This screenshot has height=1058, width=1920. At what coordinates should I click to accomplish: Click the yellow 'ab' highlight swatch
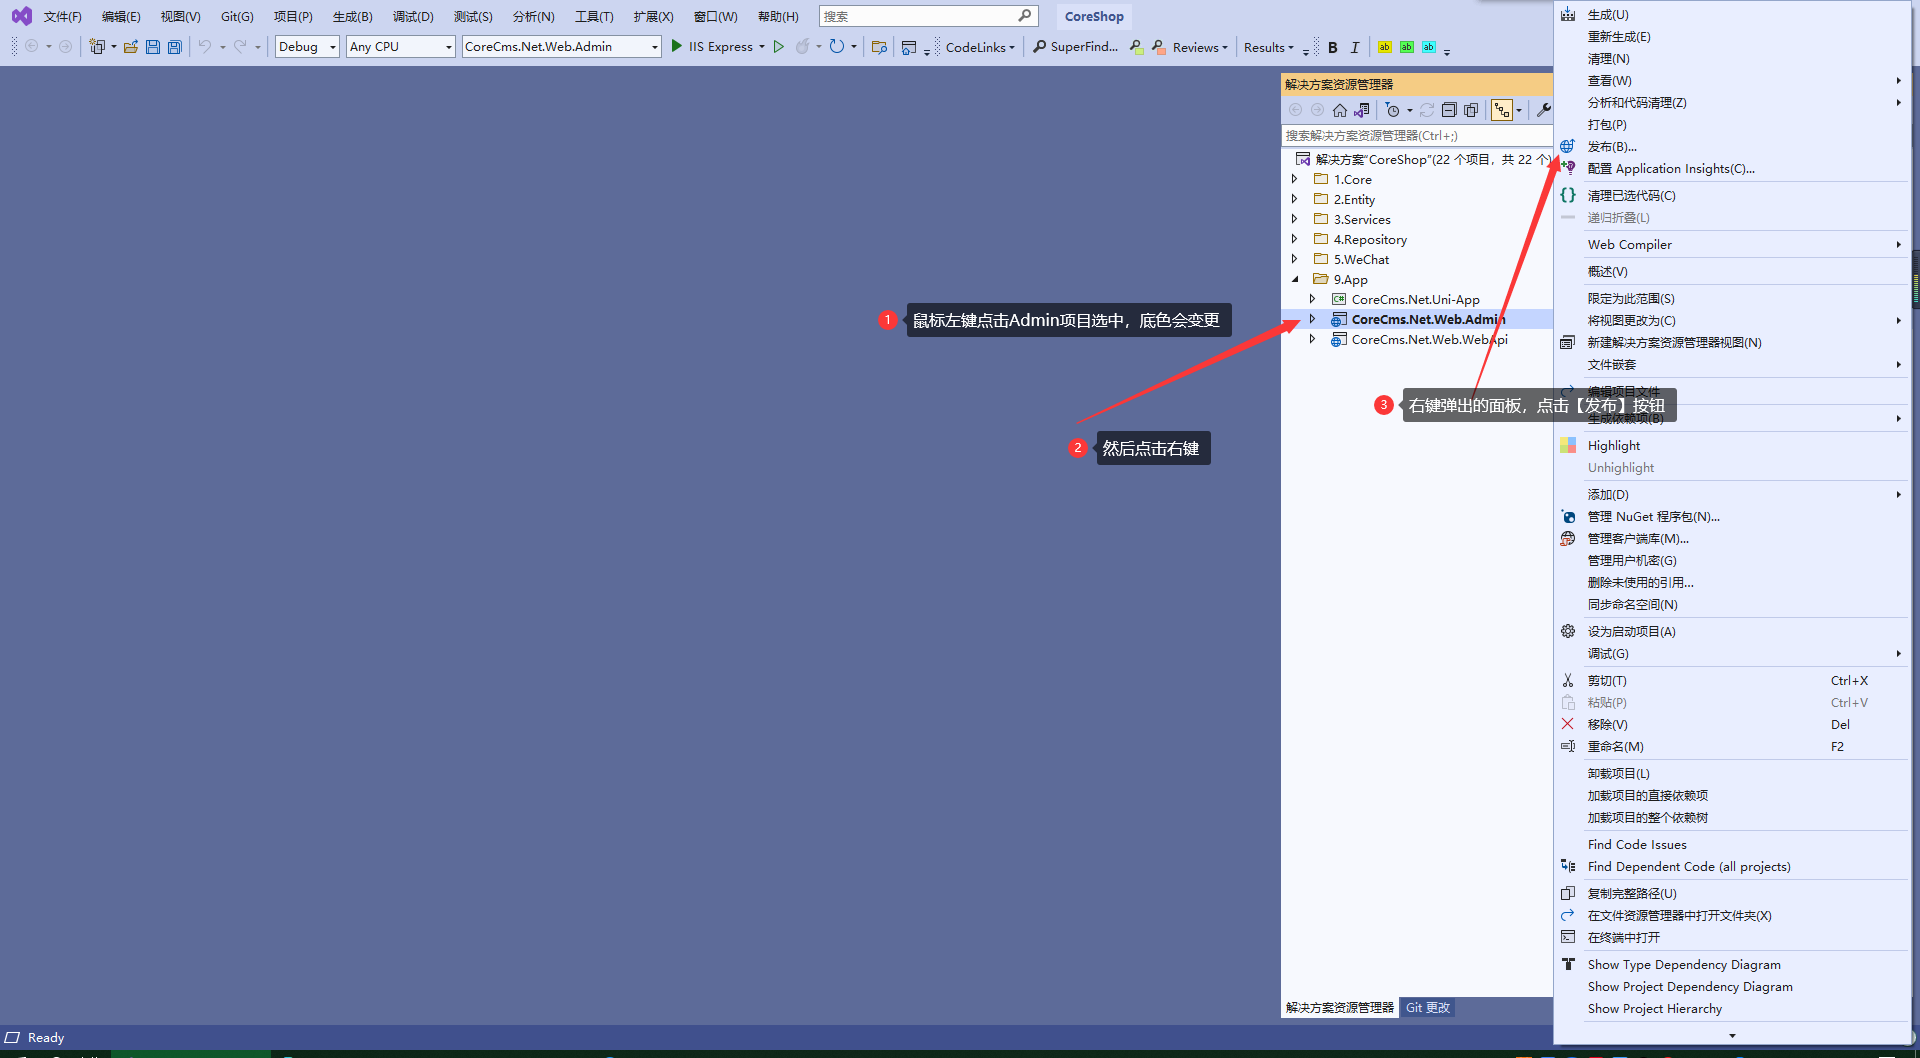pos(1384,47)
